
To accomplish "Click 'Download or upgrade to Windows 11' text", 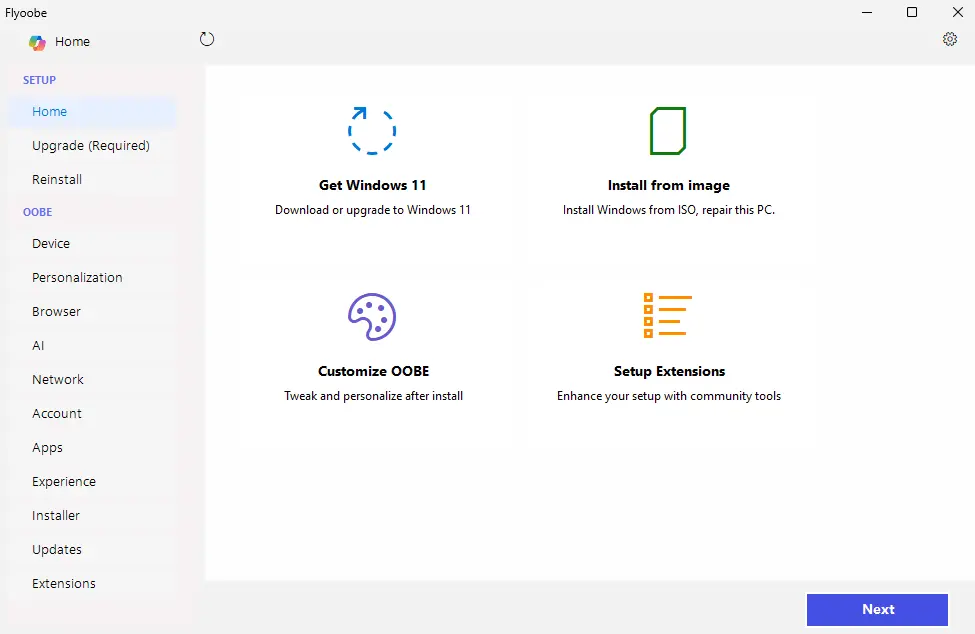I will pos(372,210).
